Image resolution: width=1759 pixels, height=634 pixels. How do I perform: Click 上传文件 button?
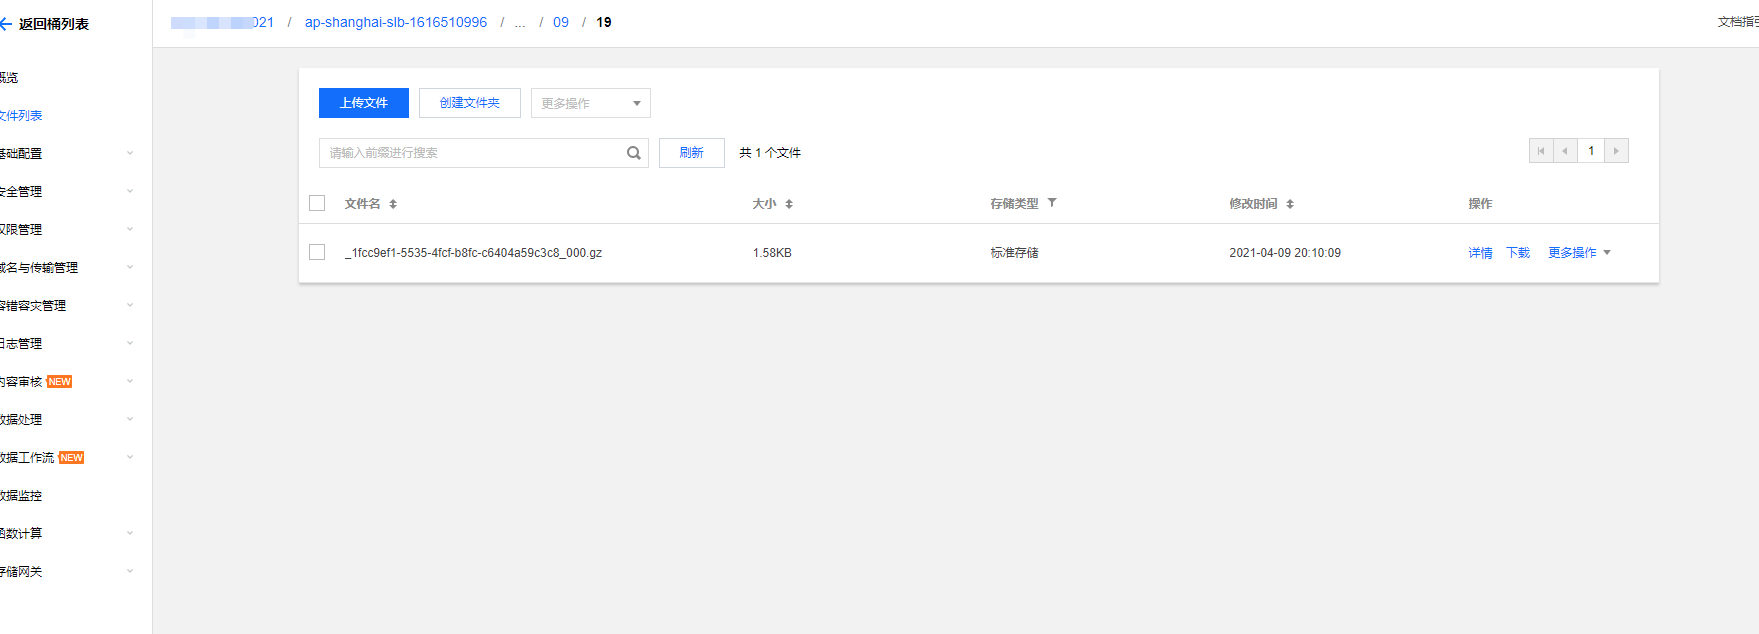(364, 103)
